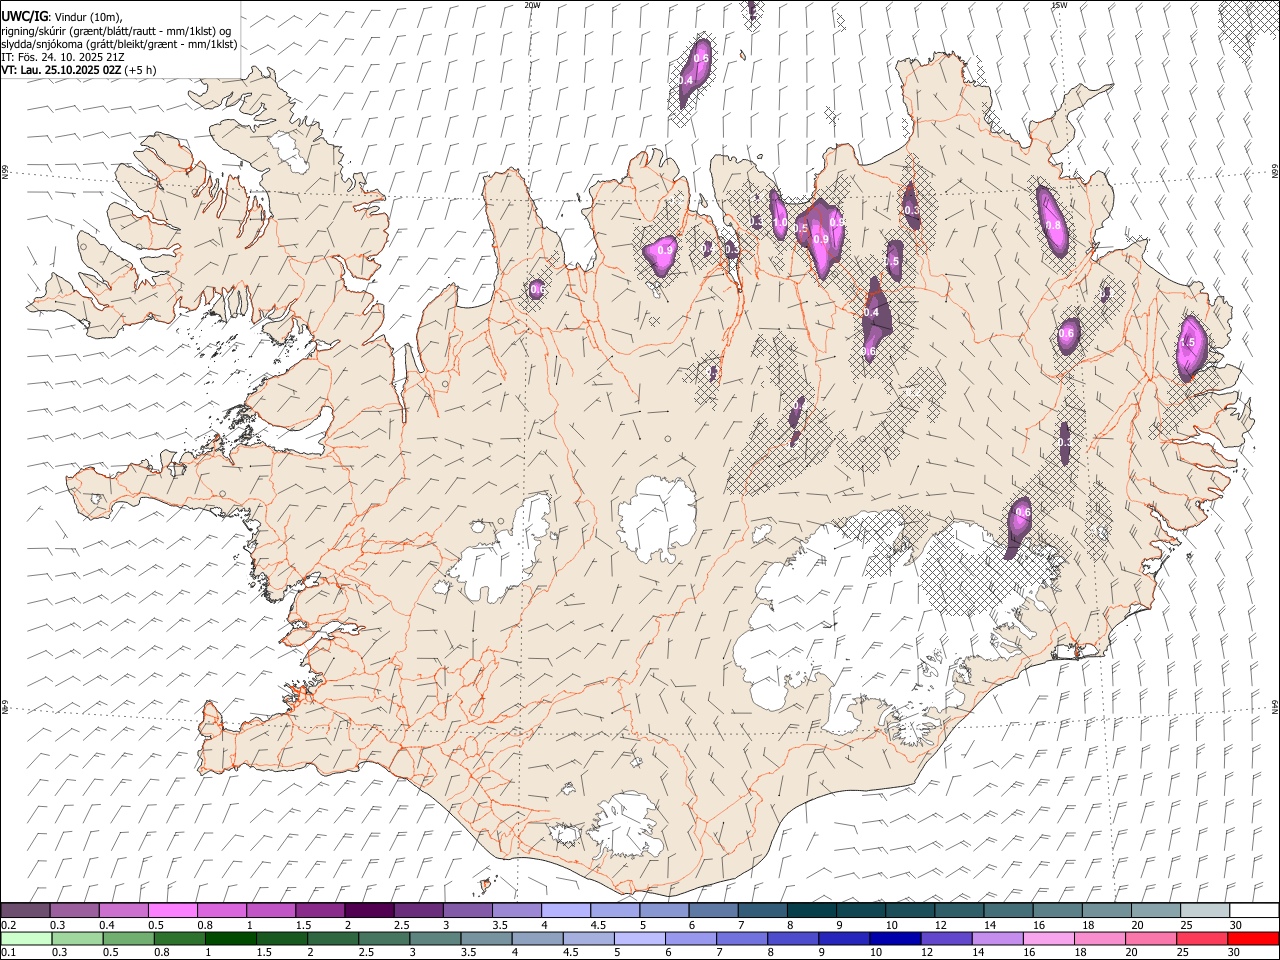Screen dimensions: 1280x960
Task: Click the '20W' longitude label on top edge
Action: 533,5
